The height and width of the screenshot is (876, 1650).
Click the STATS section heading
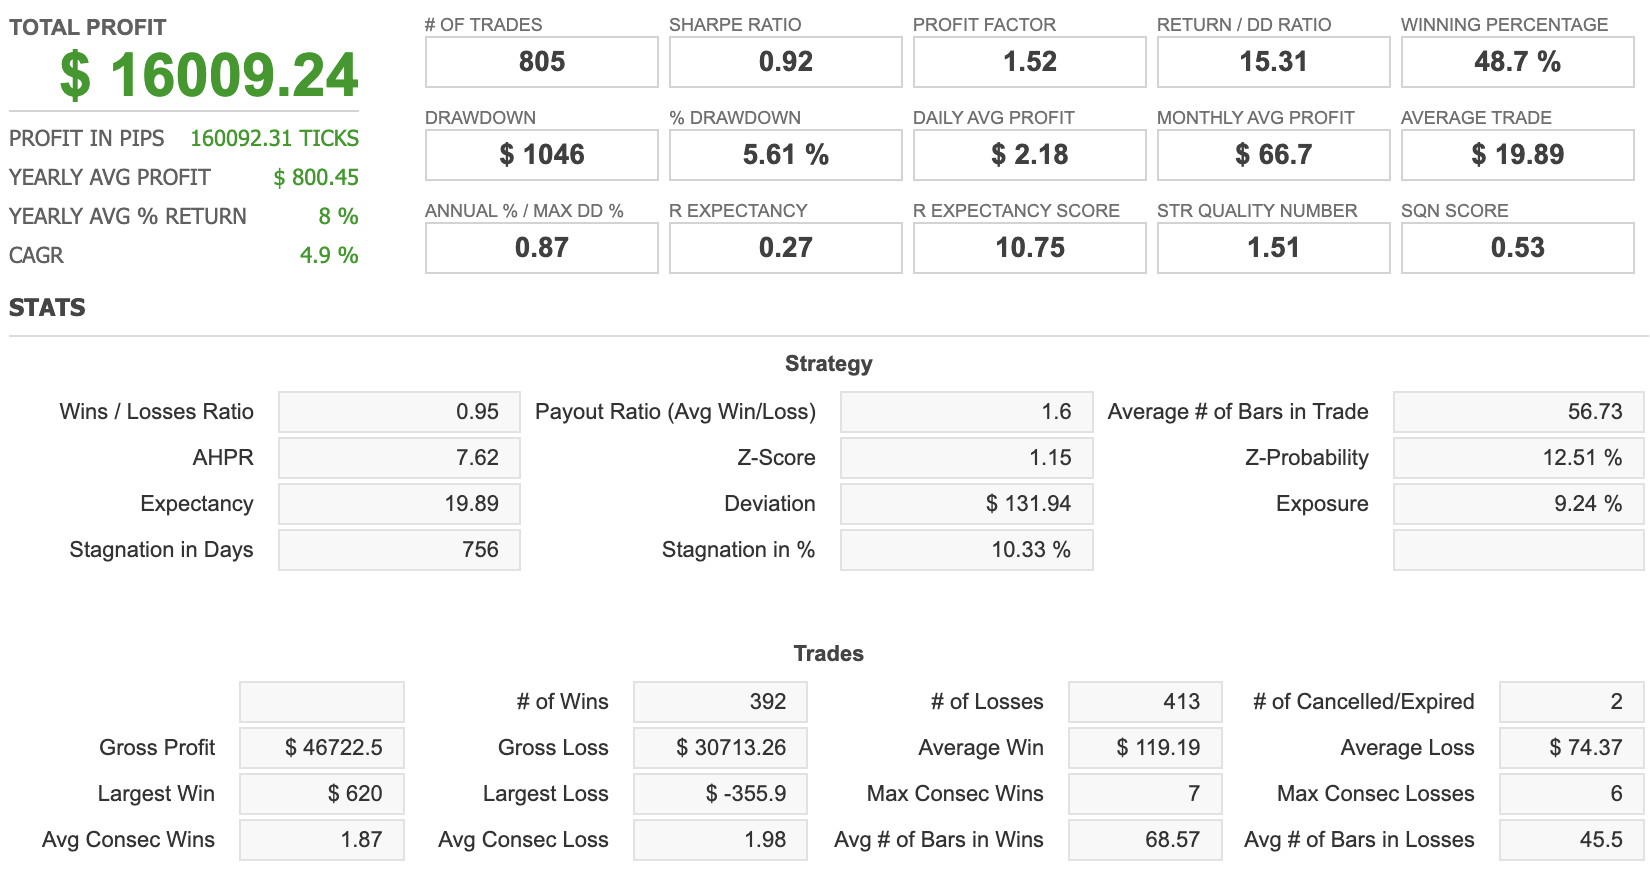(x=47, y=308)
